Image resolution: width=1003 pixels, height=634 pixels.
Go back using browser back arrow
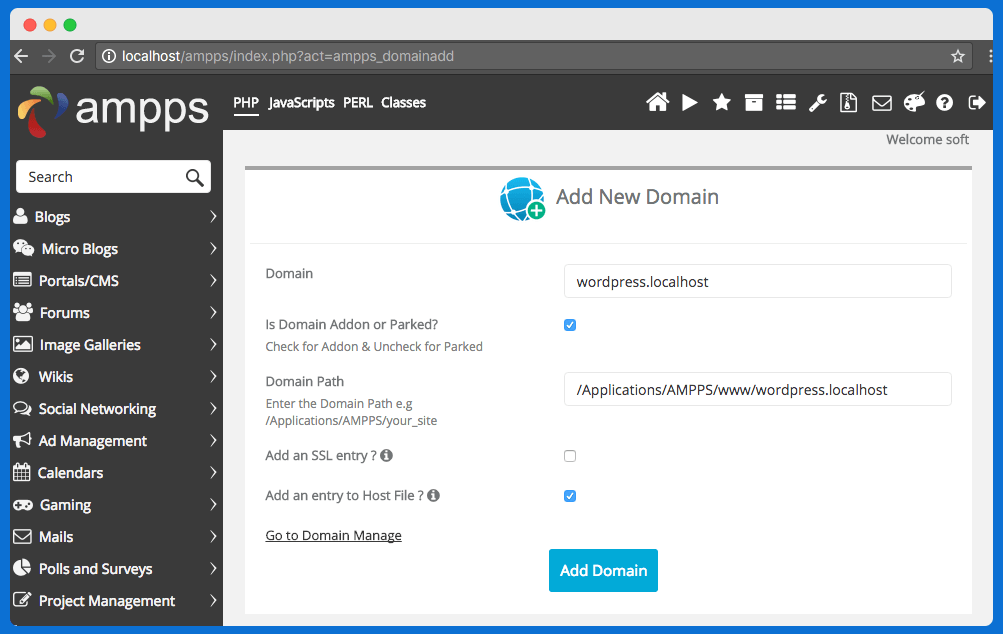(x=21, y=56)
